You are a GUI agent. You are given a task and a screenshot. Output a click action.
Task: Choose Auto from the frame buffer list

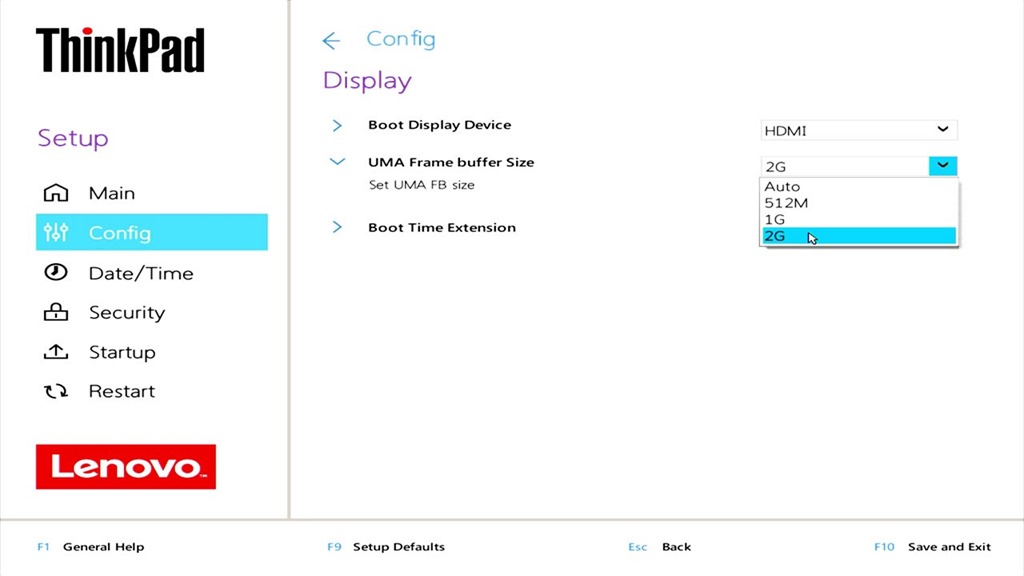859,187
